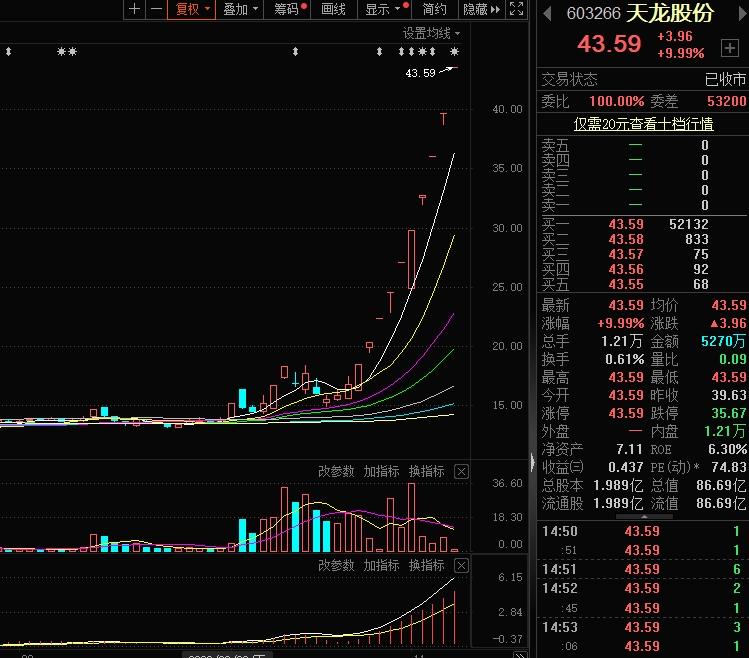Click the minus zoom-out chart button
Image resolution: width=749 pixels, height=658 pixels.
[x=155, y=10]
